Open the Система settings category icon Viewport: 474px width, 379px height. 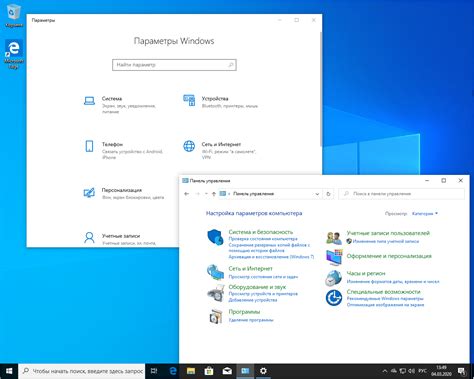pyautogui.click(x=89, y=100)
